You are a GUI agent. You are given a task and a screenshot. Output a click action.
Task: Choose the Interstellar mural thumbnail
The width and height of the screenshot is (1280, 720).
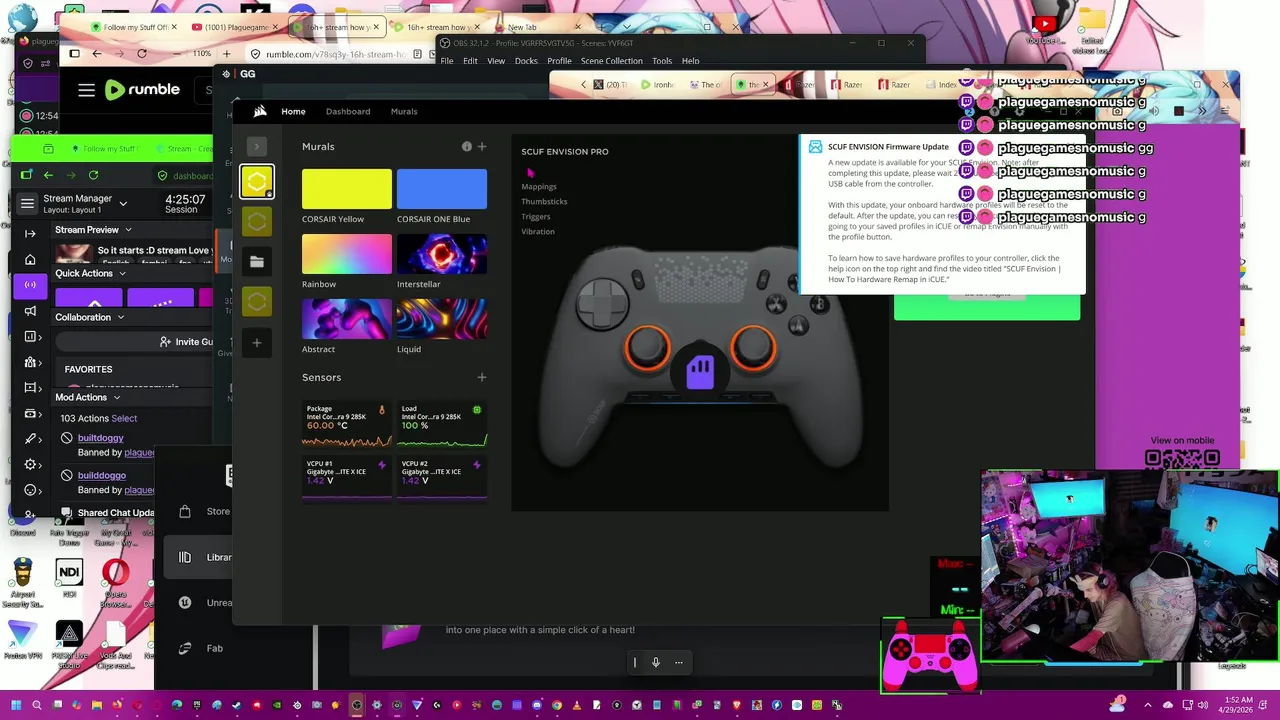442,254
